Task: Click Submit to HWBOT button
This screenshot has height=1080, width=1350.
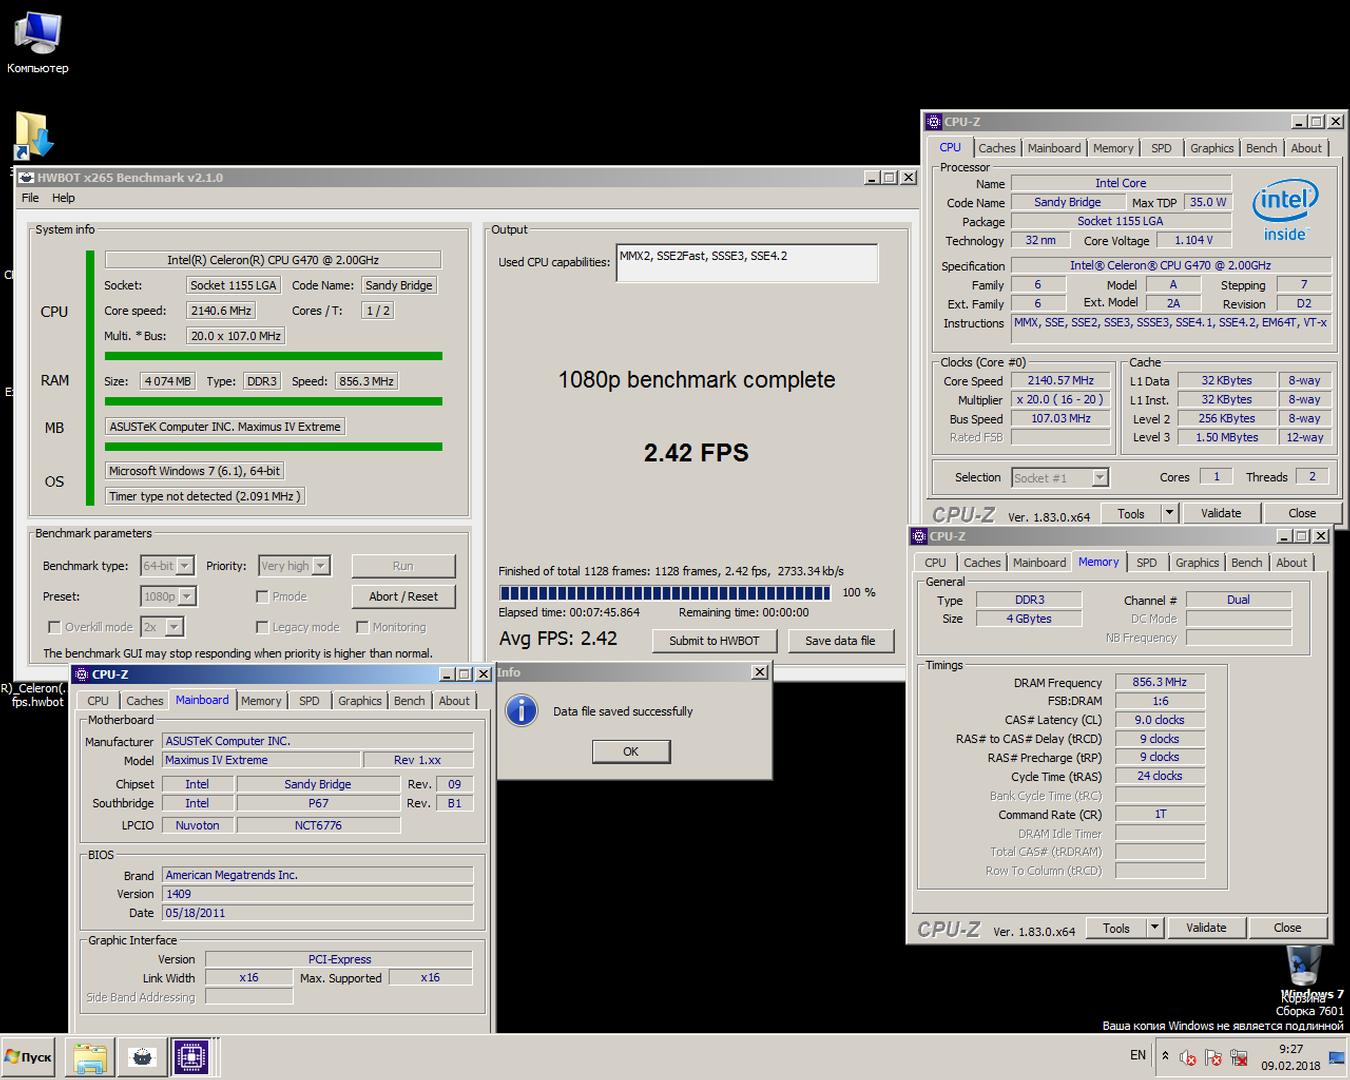Action: (x=714, y=641)
